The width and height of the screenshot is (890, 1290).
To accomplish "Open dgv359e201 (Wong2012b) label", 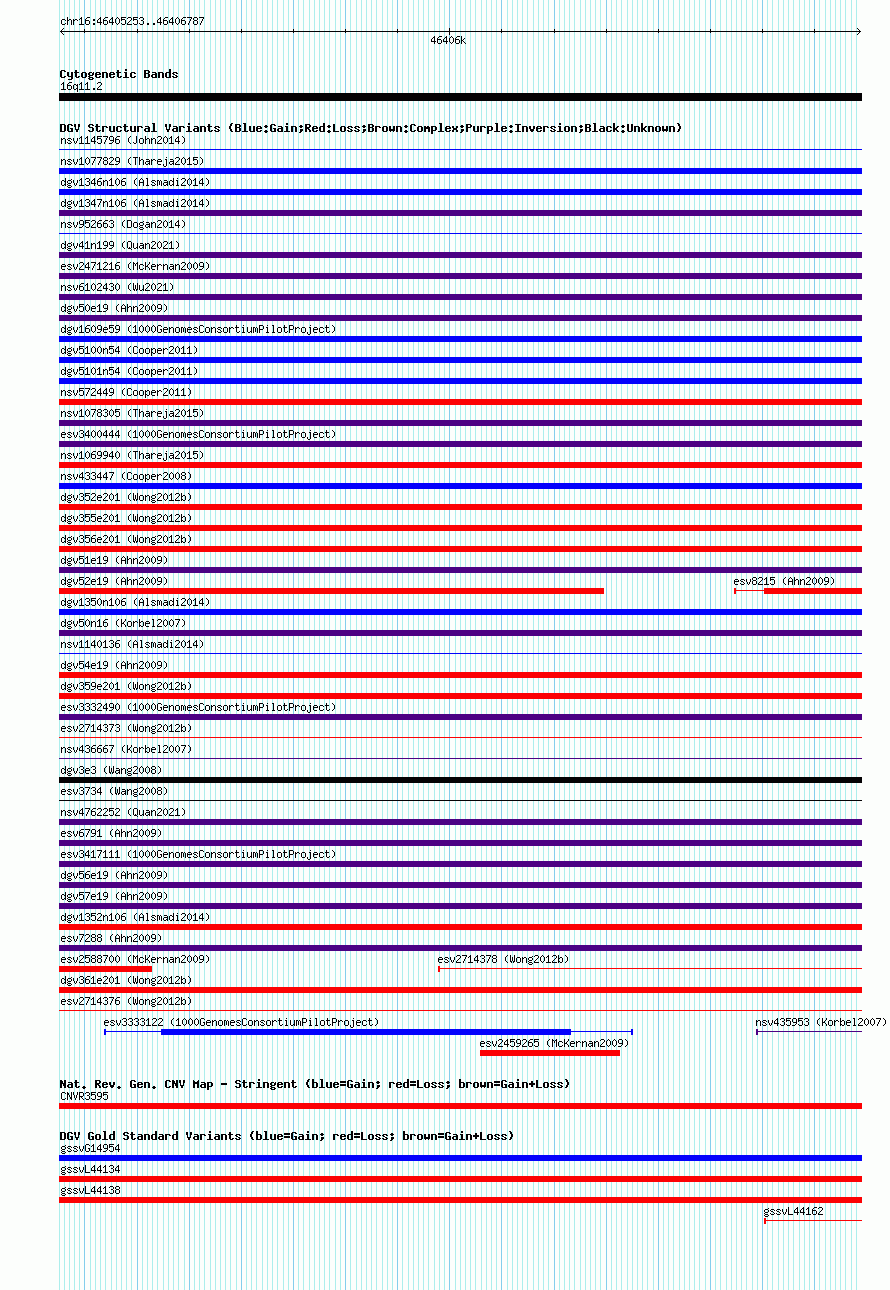I will [126, 686].
